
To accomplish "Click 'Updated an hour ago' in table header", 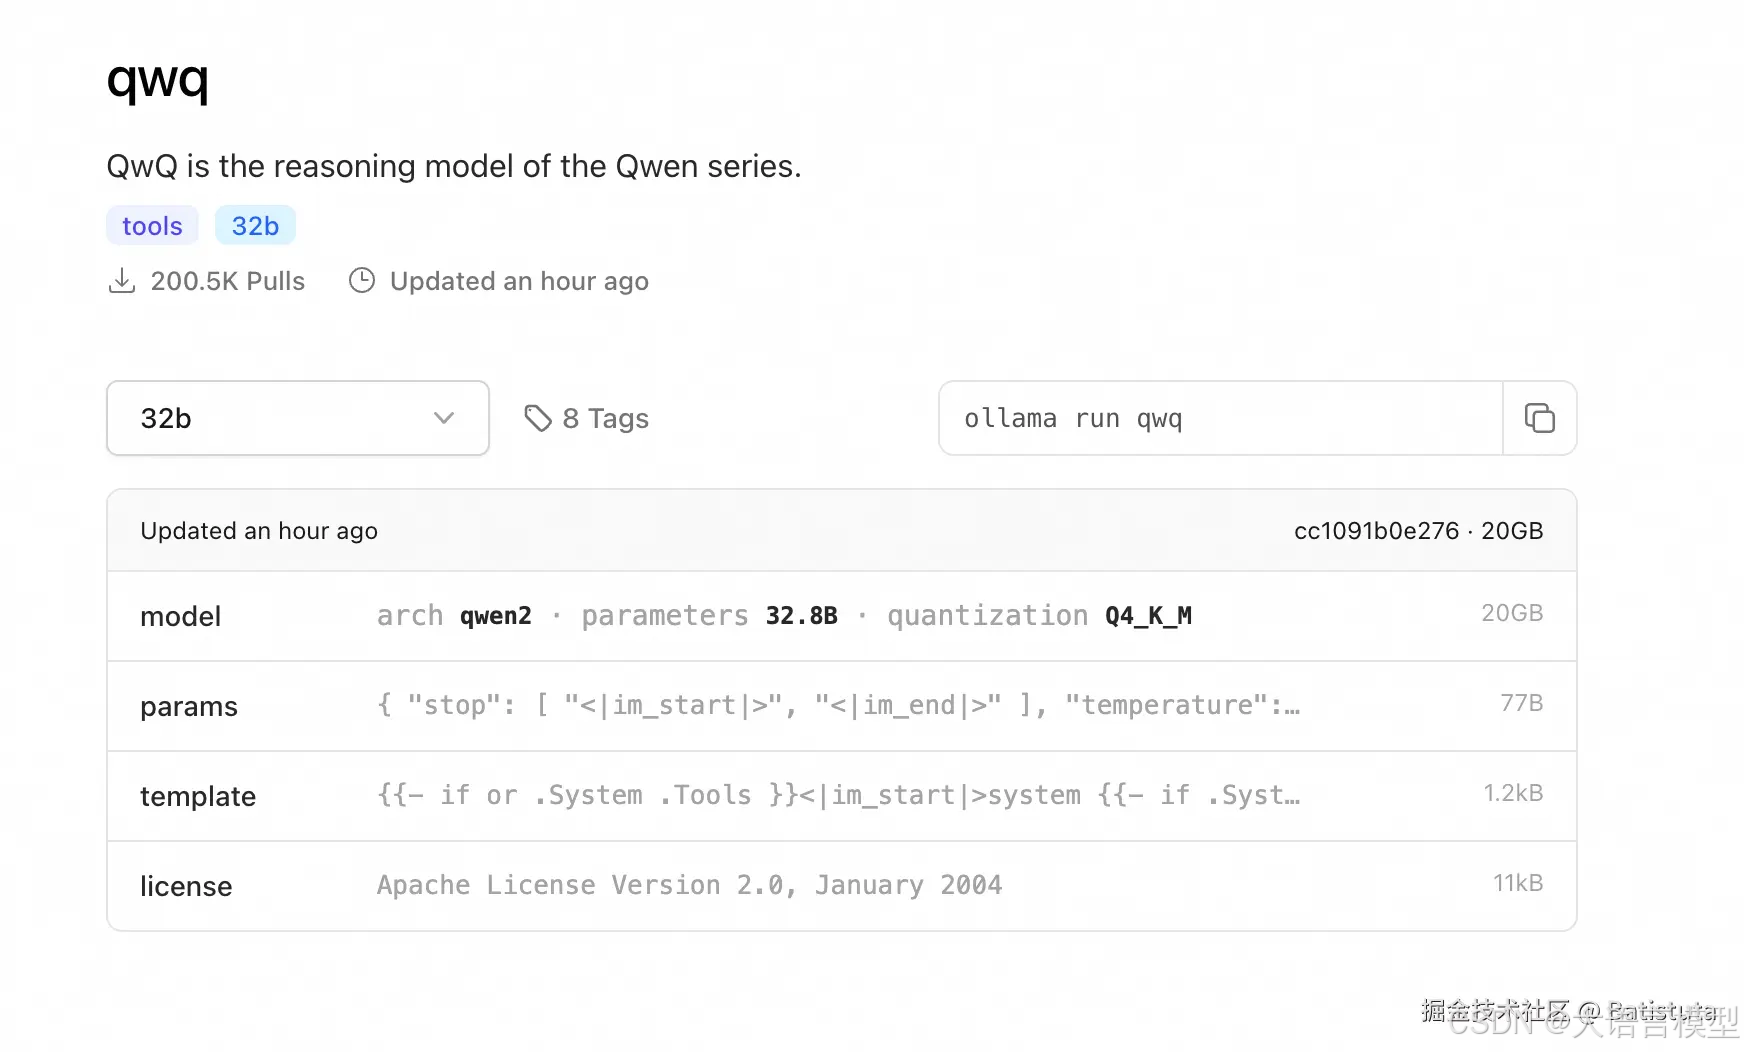I will [x=259, y=531].
